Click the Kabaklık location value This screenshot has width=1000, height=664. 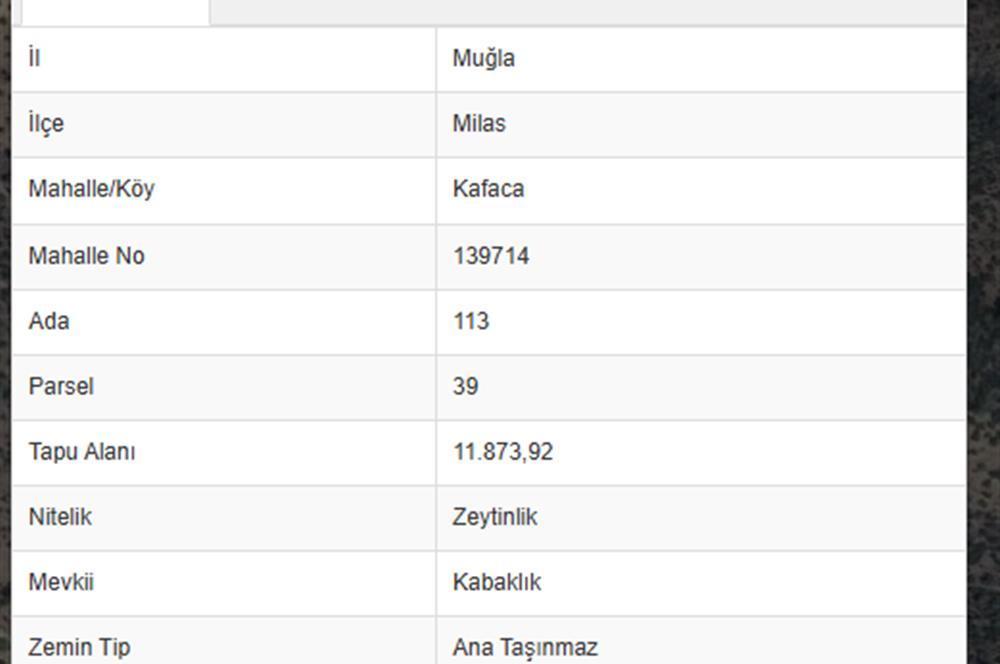[x=497, y=582]
